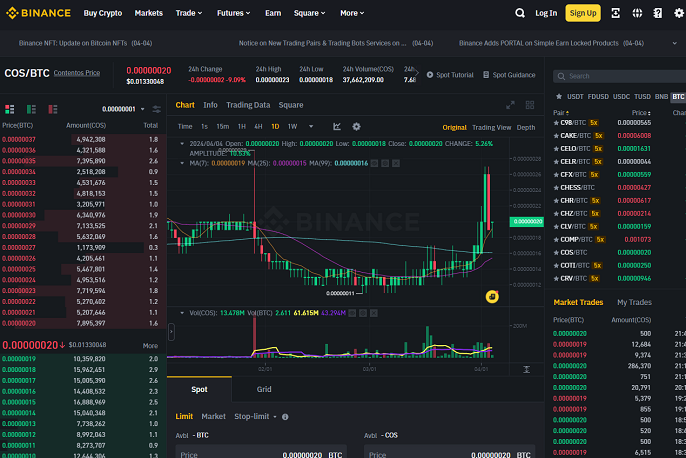Sort the pair list by Price column

click(641, 113)
